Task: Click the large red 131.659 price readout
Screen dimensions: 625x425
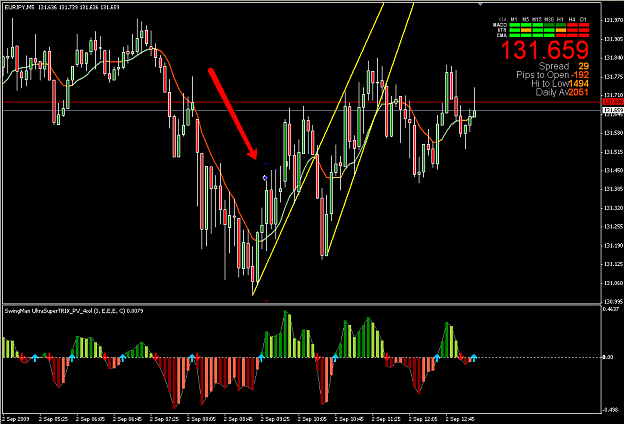Action: coord(544,50)
